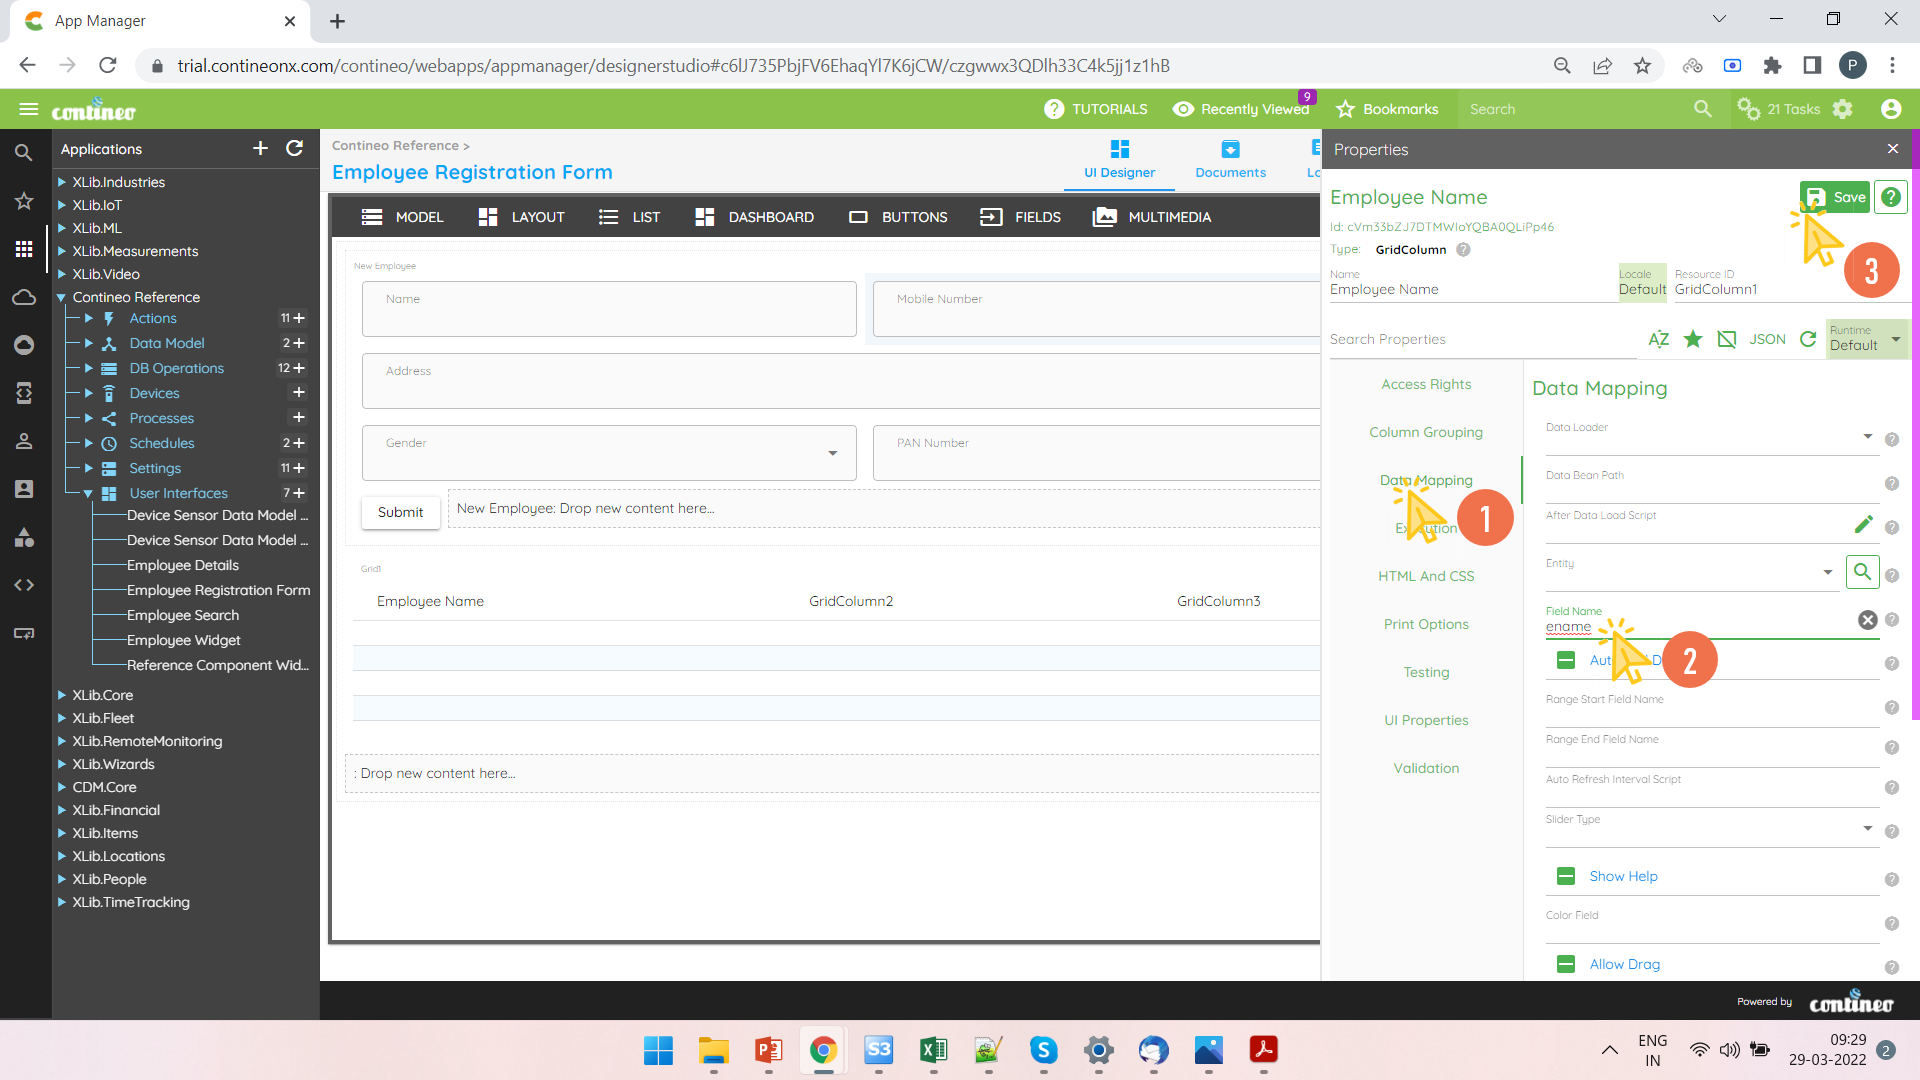Add a new application with the plus icon
The width and height of the screenshot is (1920, 1080).
click(x=260, y=148)
